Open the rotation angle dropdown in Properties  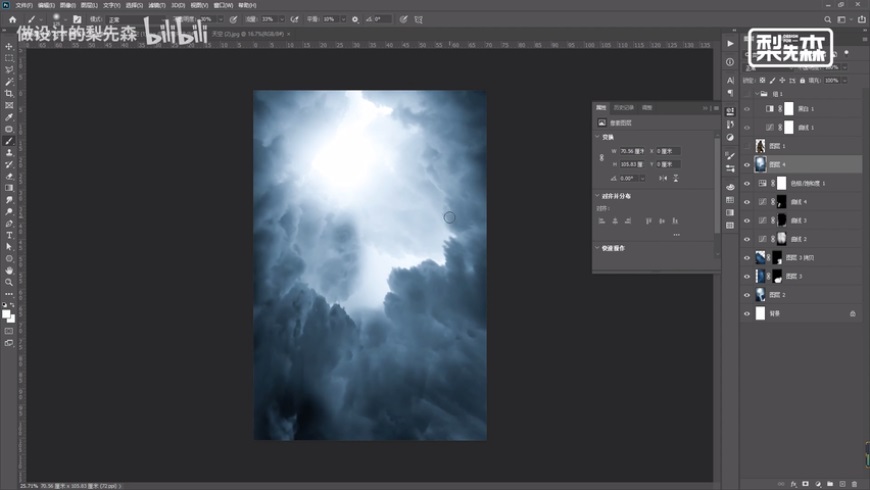coord(643,179)
